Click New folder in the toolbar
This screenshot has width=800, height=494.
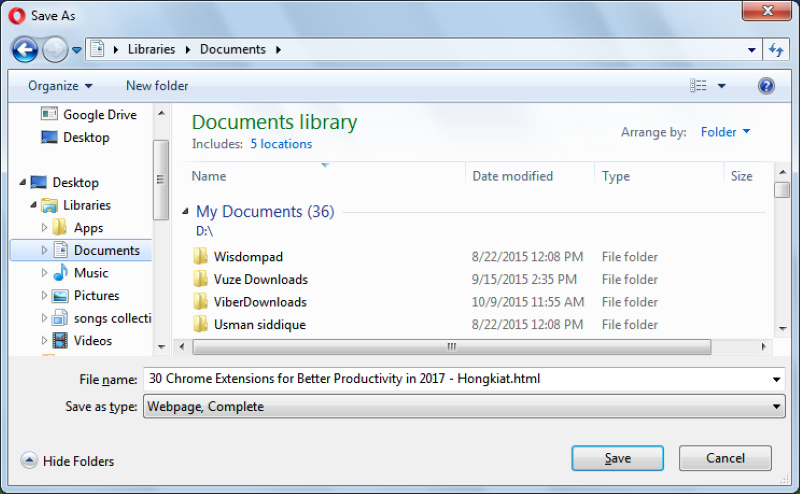pyautogui.click(x=157, y=86)
